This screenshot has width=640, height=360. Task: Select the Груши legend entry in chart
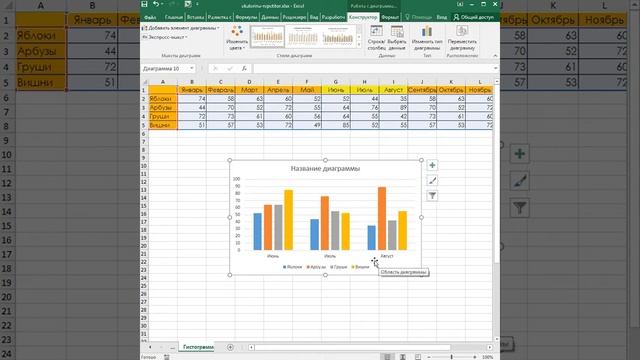tap(339, 267)
